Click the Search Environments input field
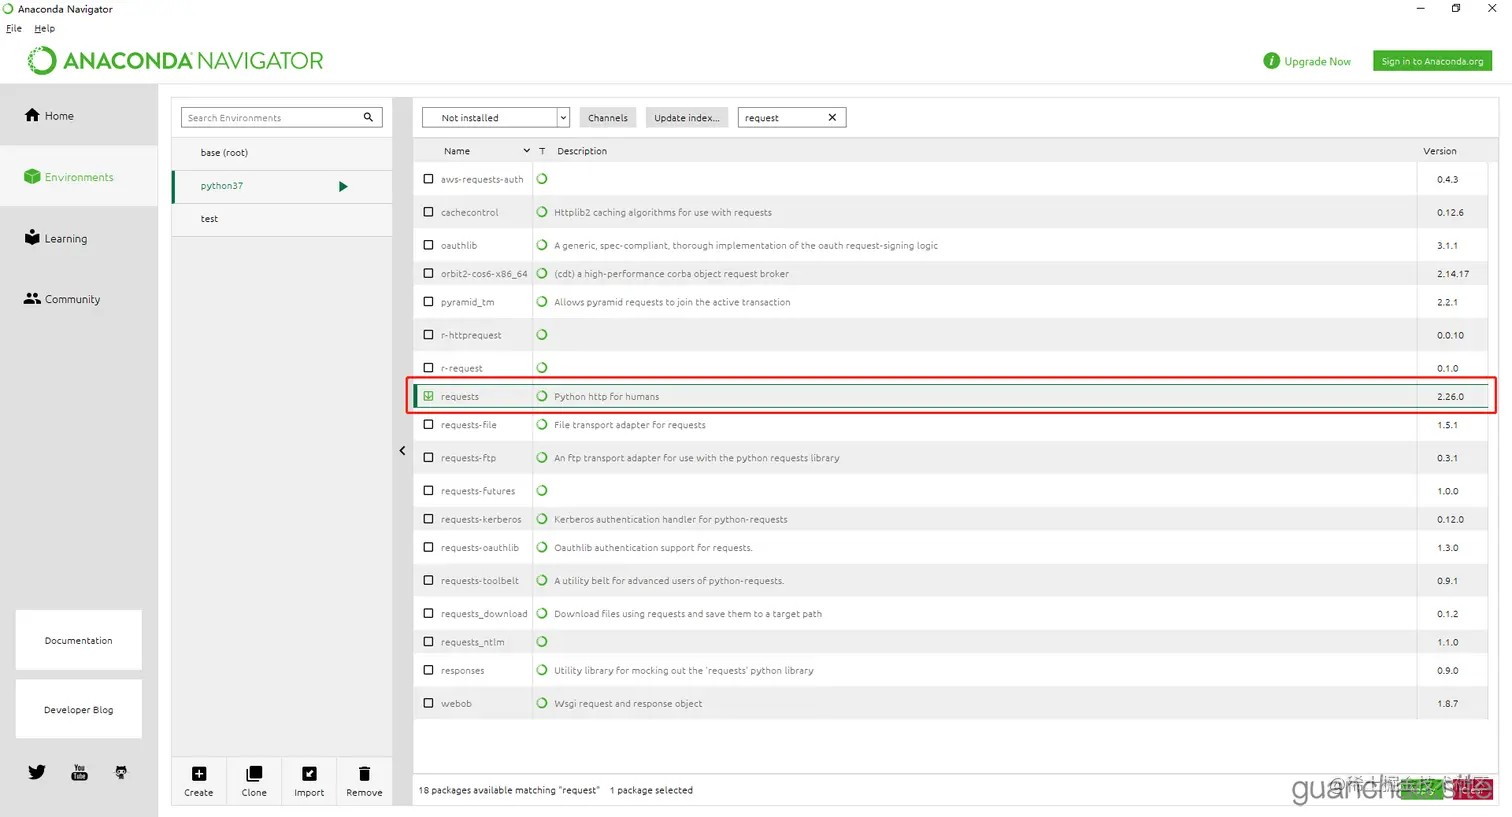1512x817 pixels. pos(281,117)
